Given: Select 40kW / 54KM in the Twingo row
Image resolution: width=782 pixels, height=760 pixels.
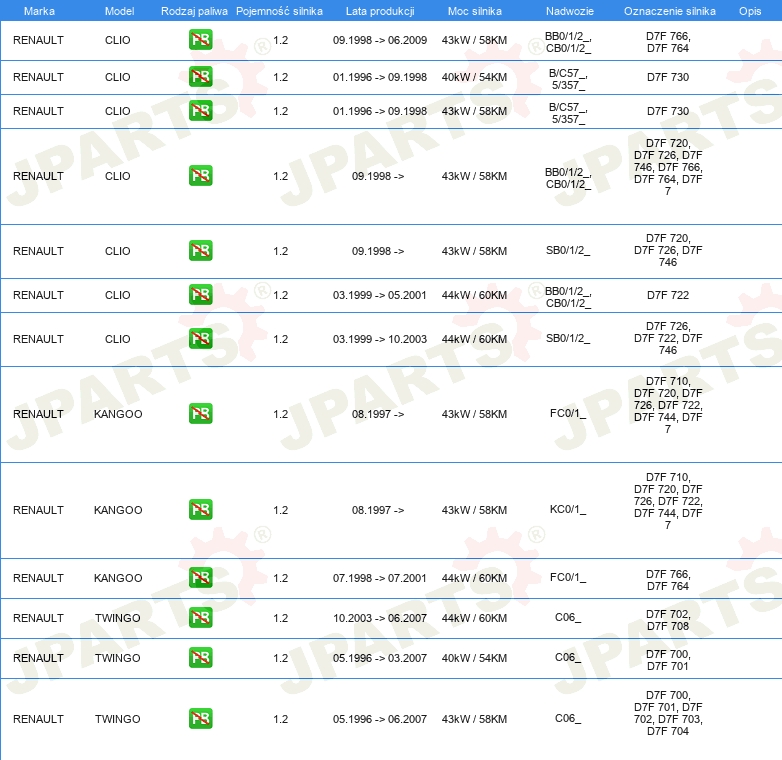Looking at the screenshot, I should (x=474, y=658).
